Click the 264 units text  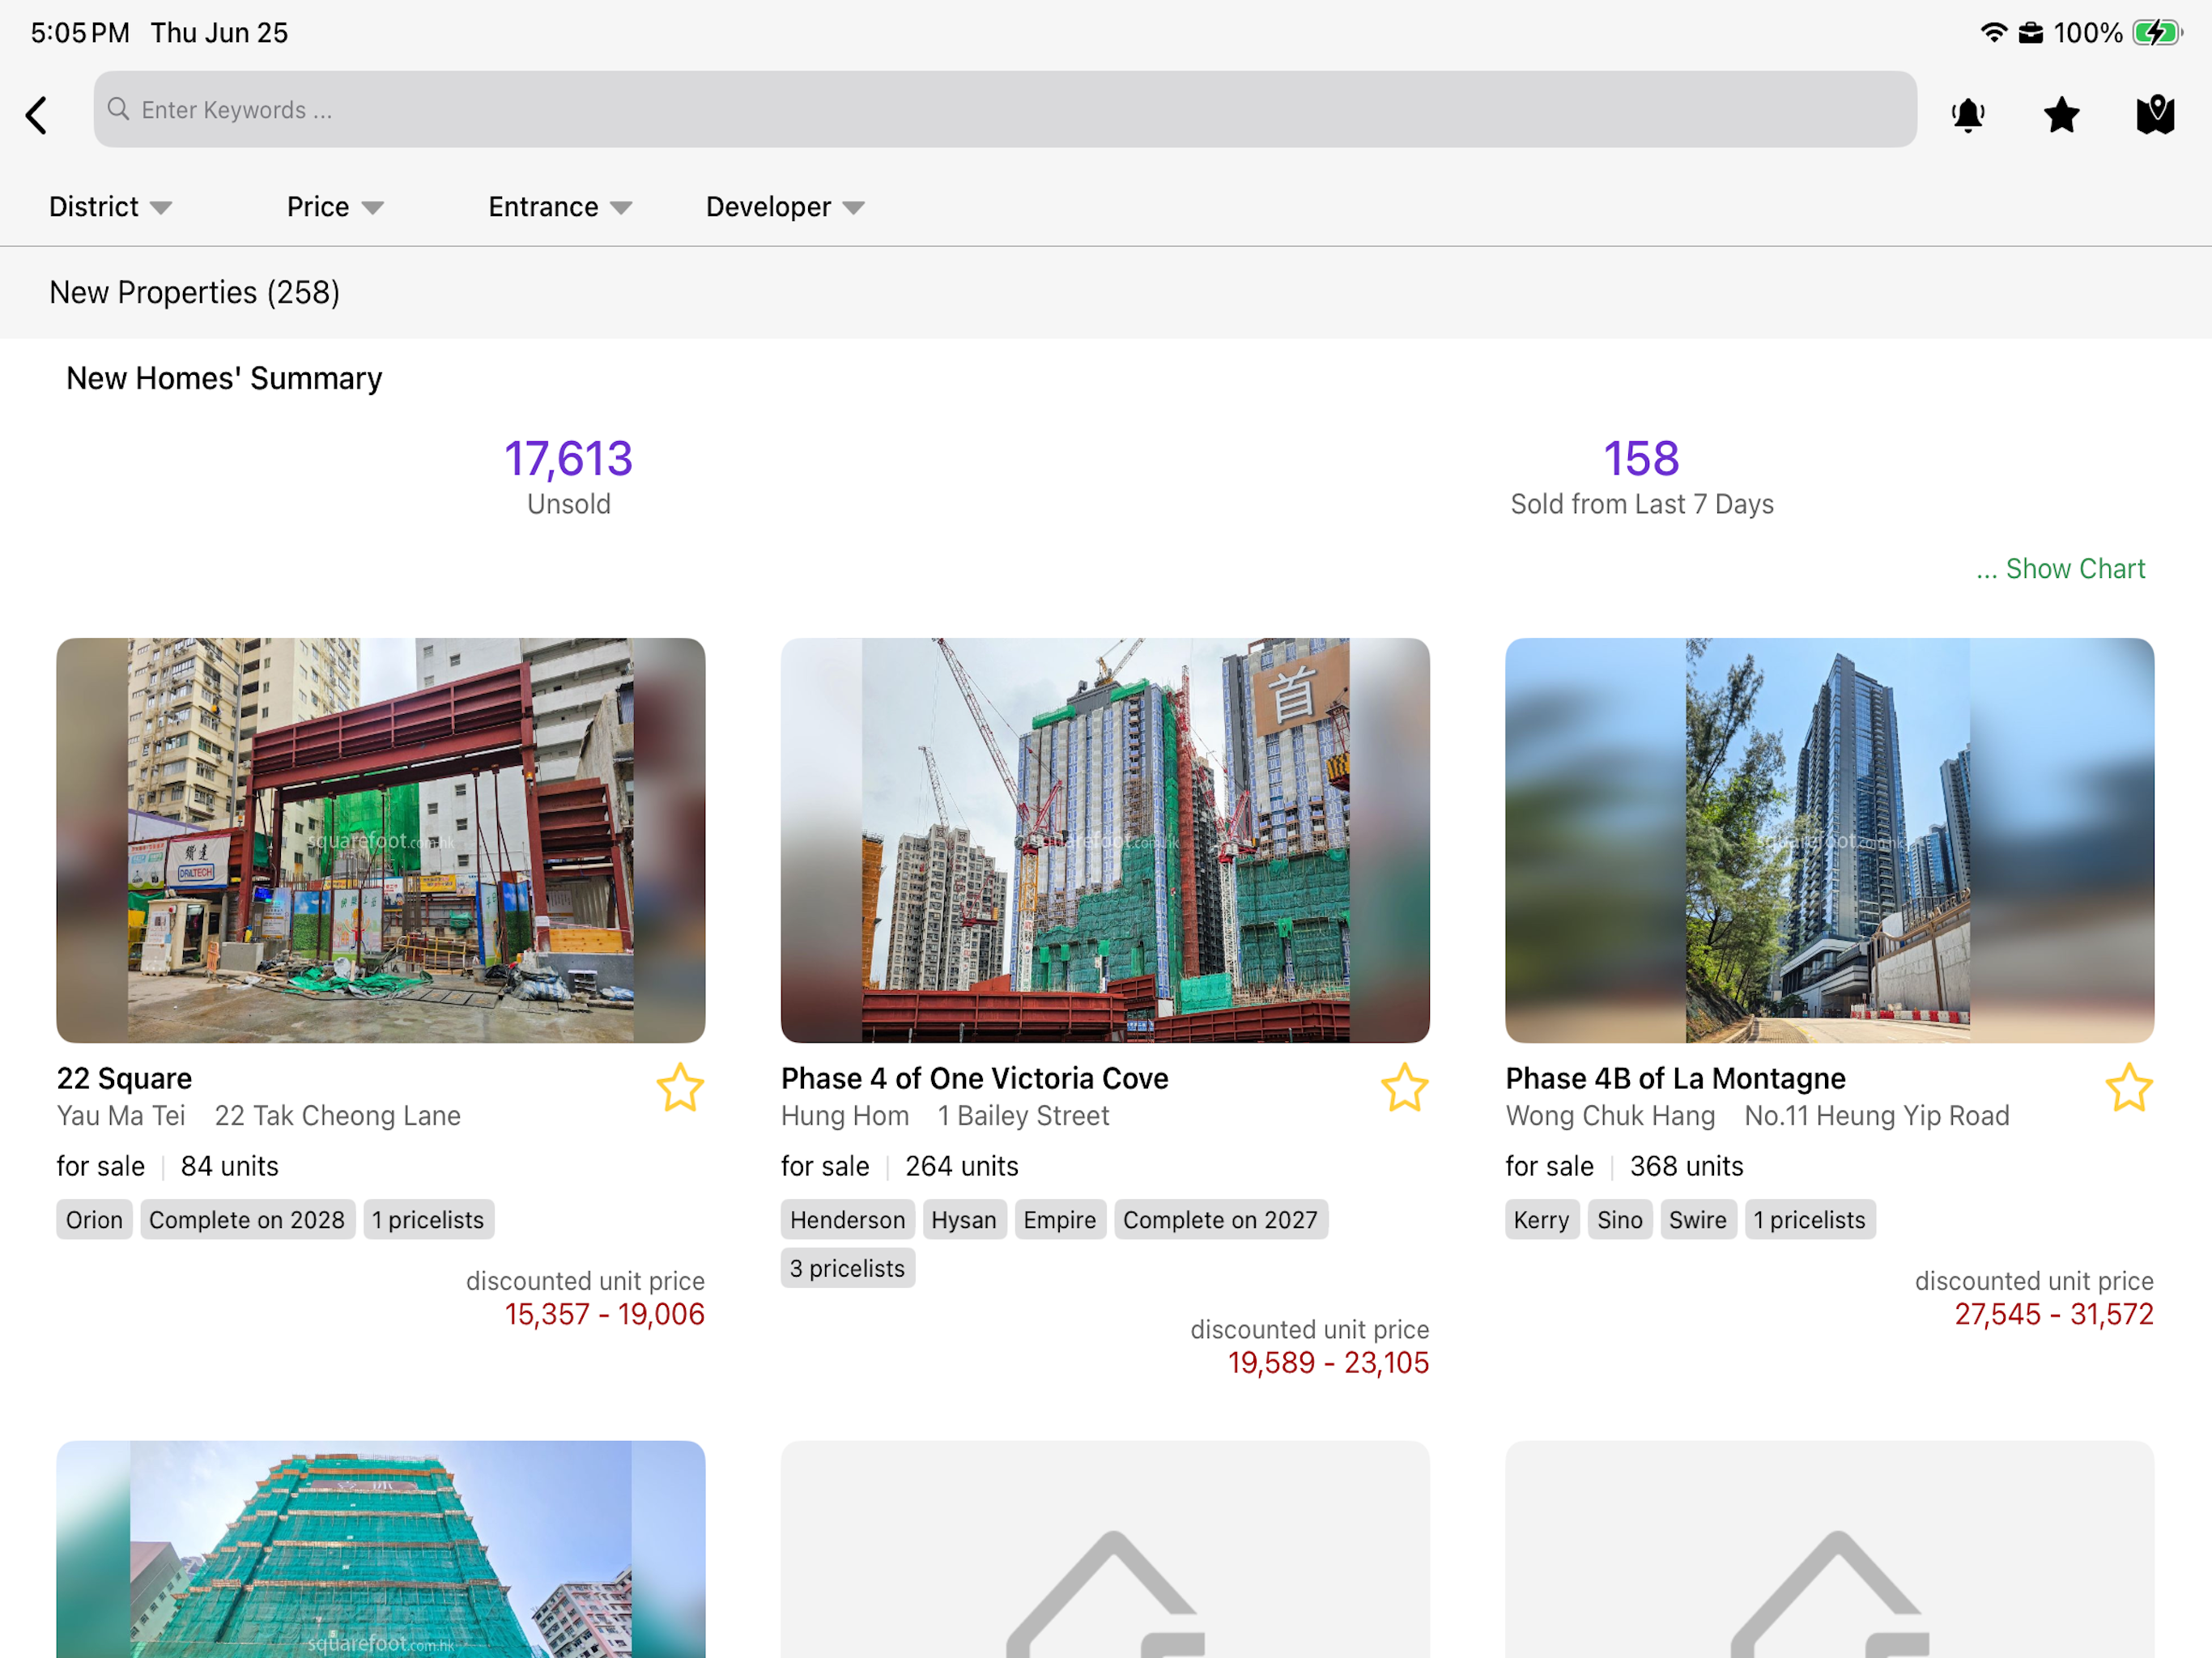click(x=961, y=1166)
